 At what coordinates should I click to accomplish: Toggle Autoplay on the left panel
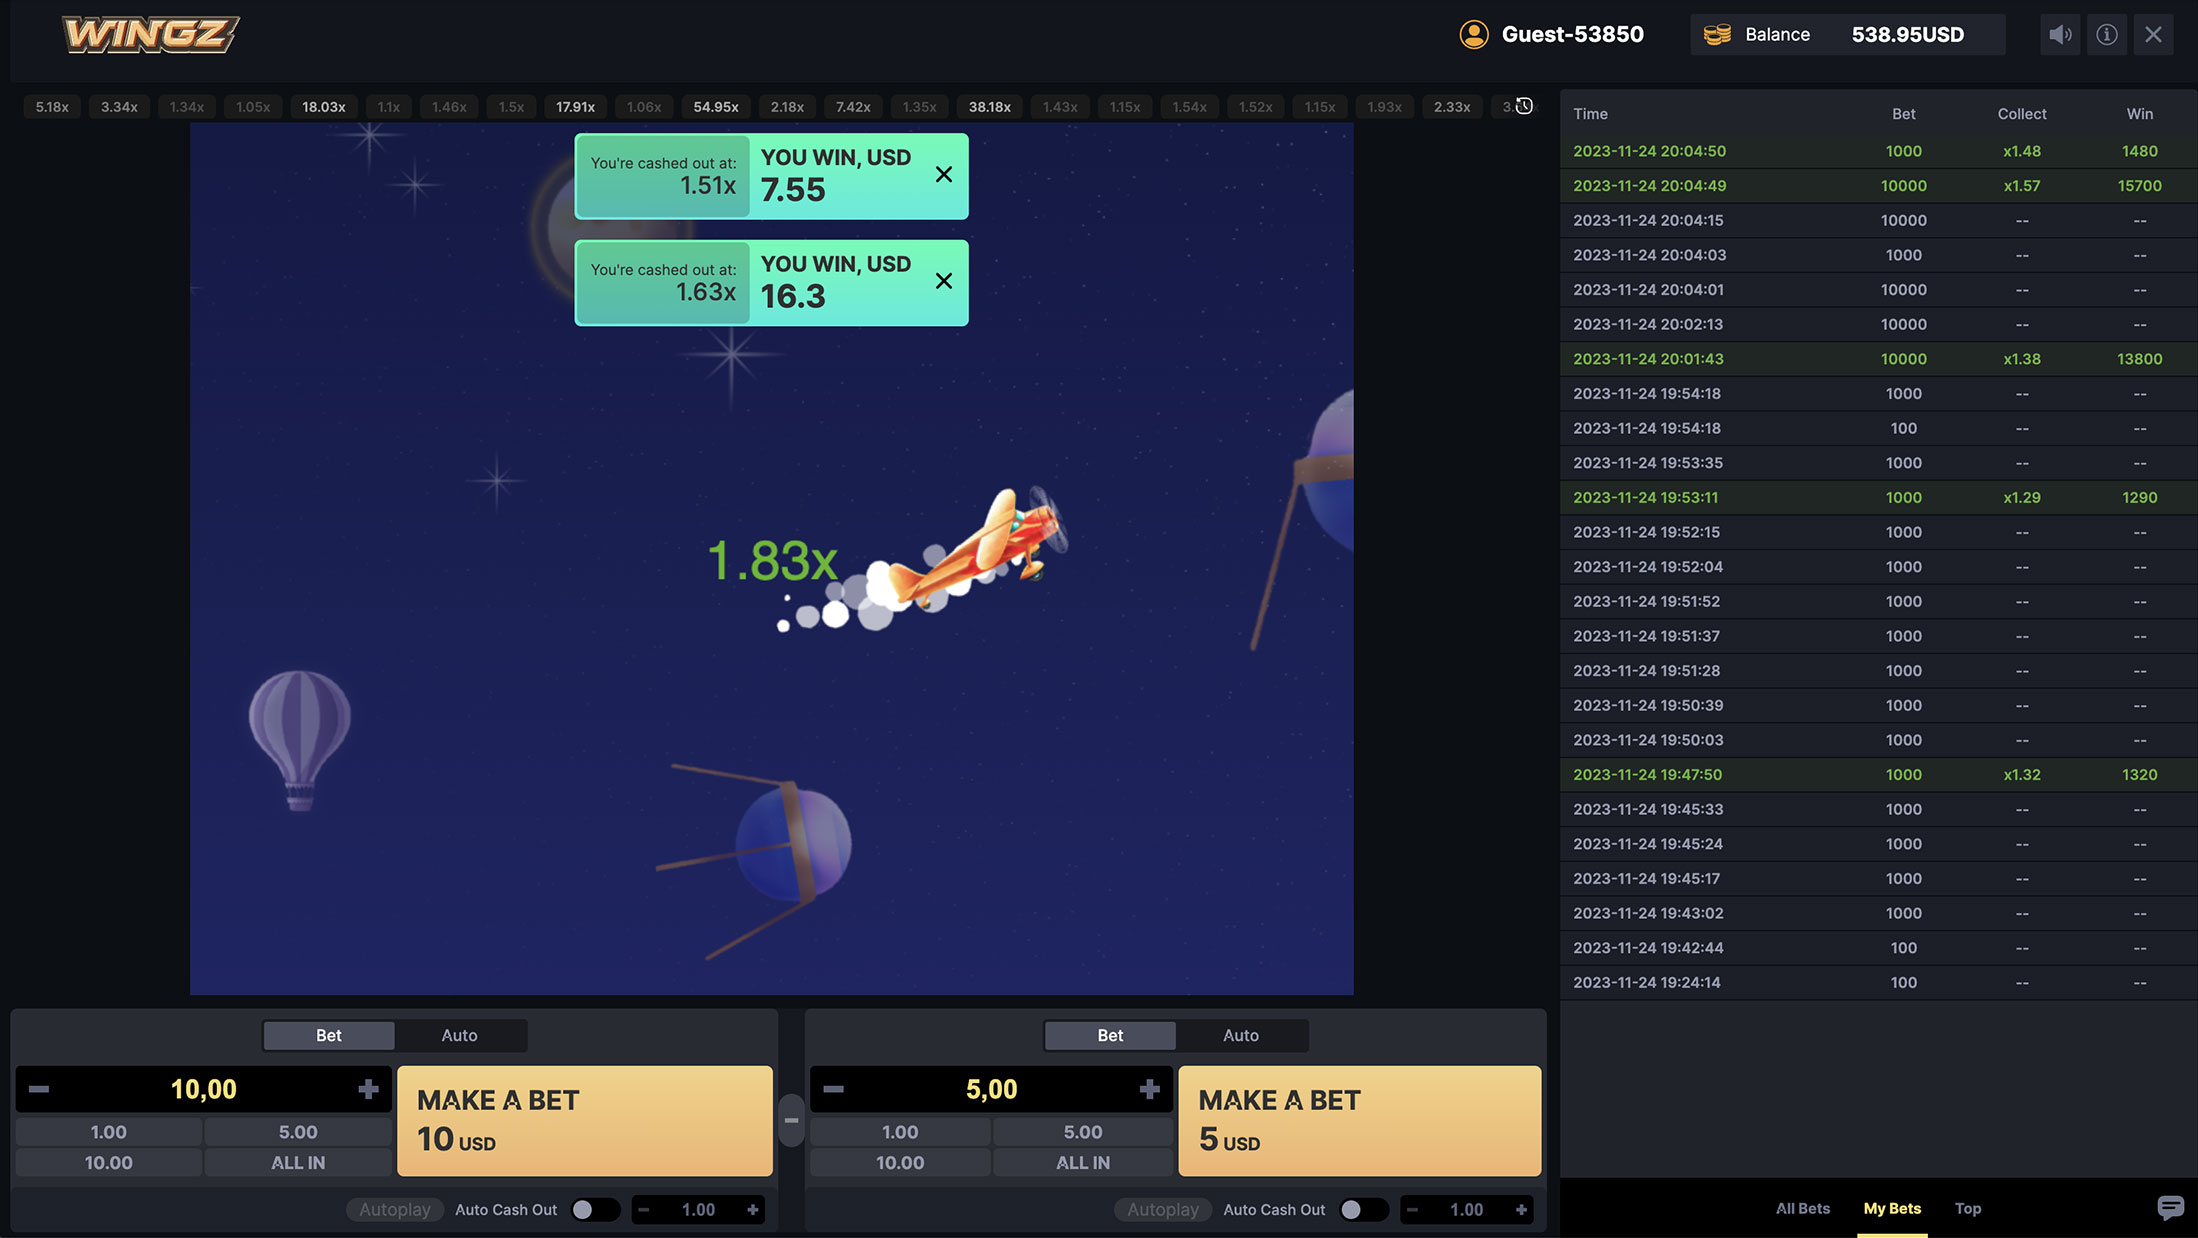coord(395,1210)
